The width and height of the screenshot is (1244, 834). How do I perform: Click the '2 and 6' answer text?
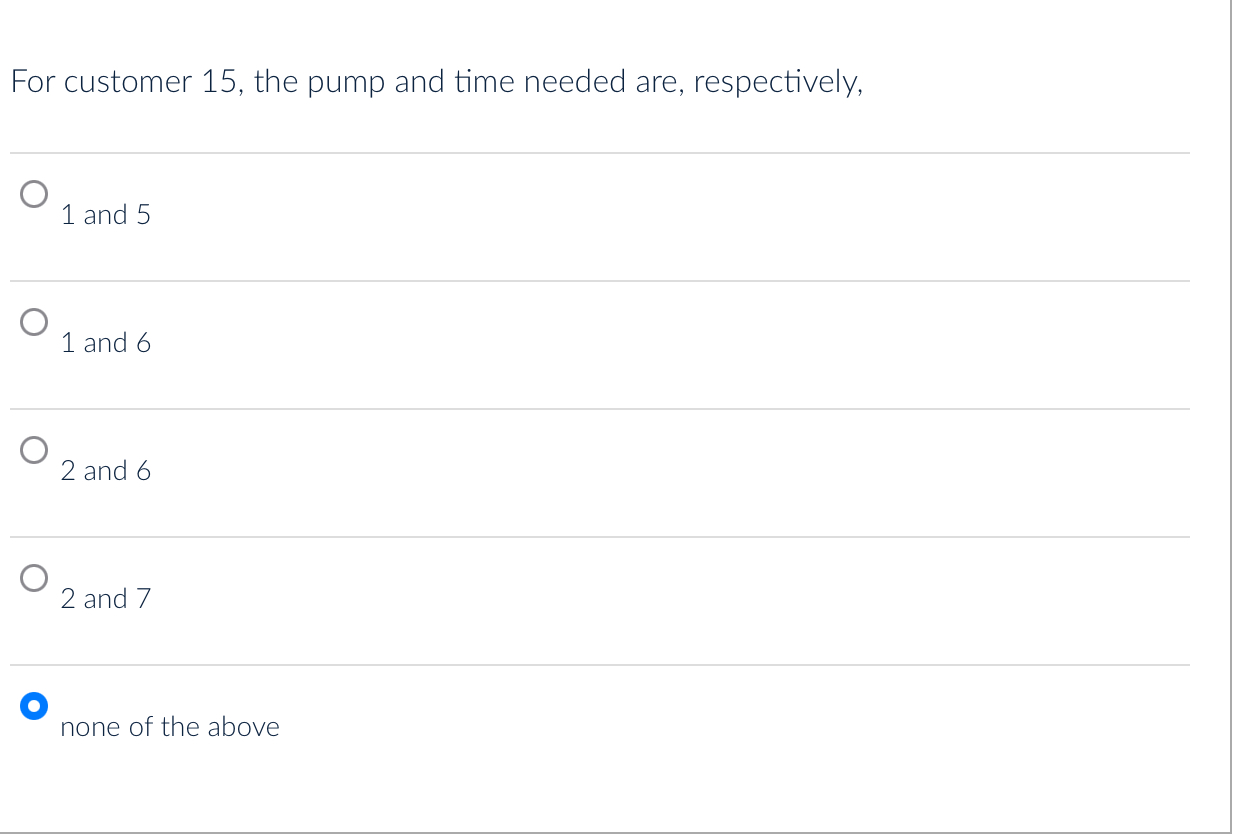pos(105,470)
